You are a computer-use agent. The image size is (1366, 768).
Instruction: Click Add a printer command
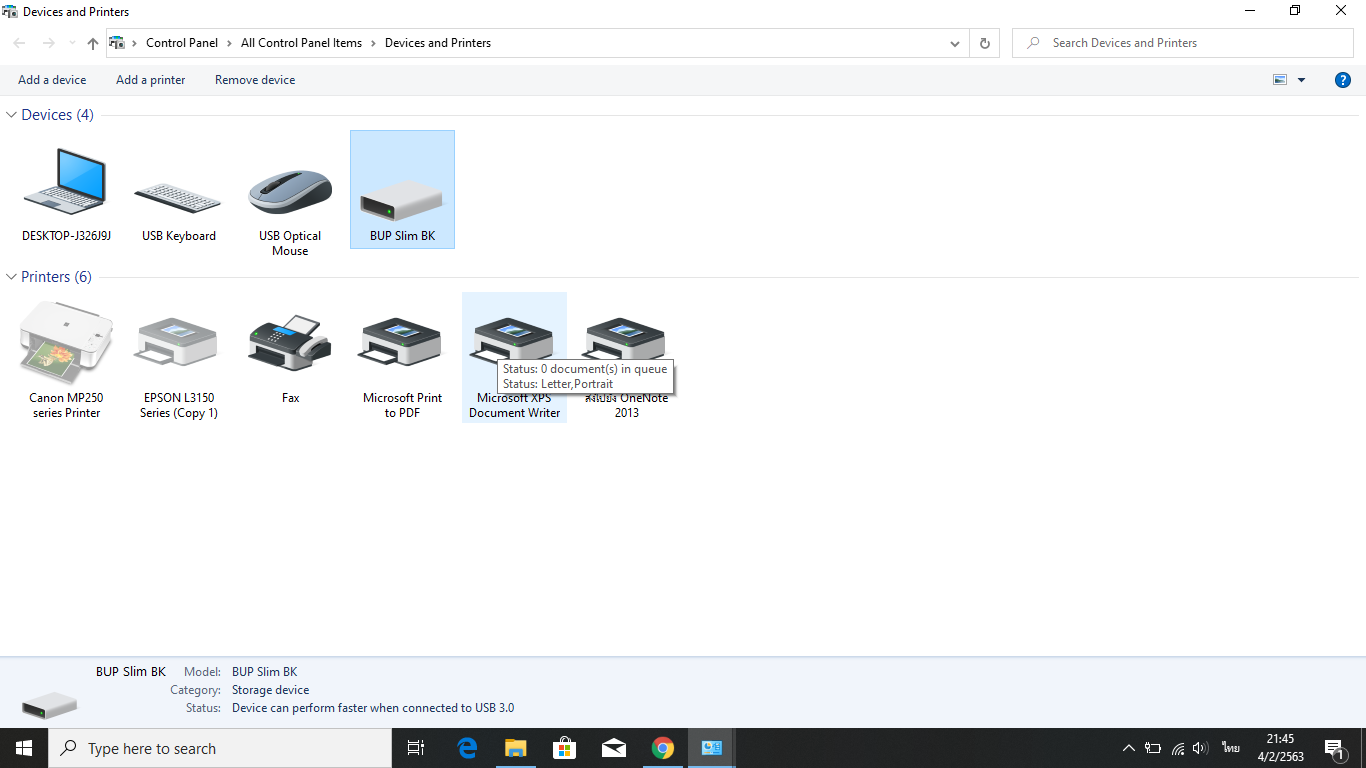coord(151,80)
